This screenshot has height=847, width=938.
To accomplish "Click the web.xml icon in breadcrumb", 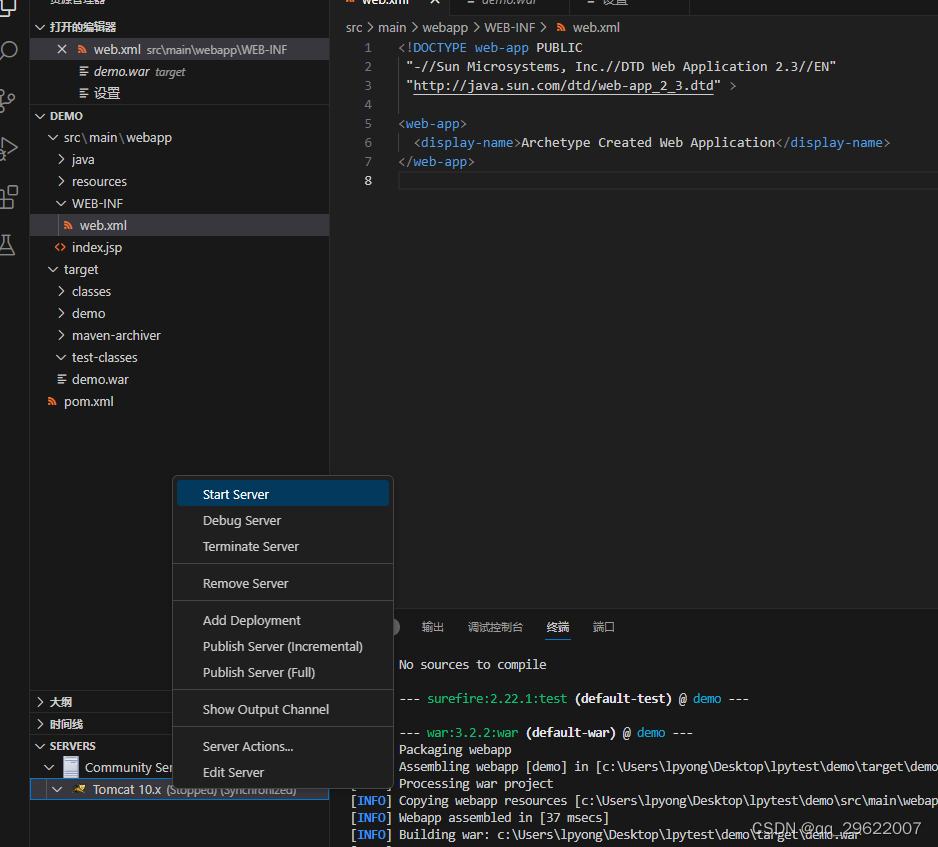I will tap(561, 28).
